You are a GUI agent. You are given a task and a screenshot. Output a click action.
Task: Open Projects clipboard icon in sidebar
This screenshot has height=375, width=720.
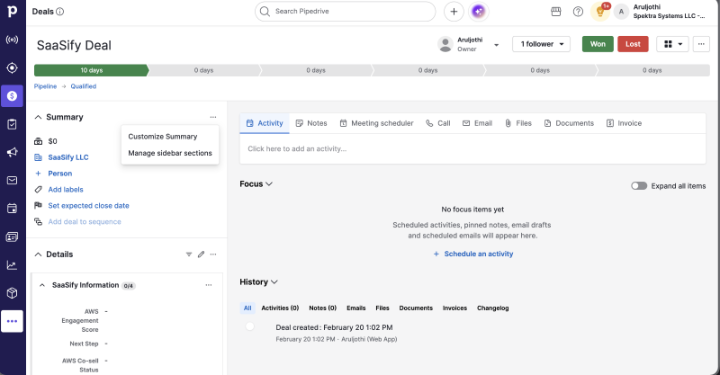[12, 124]
